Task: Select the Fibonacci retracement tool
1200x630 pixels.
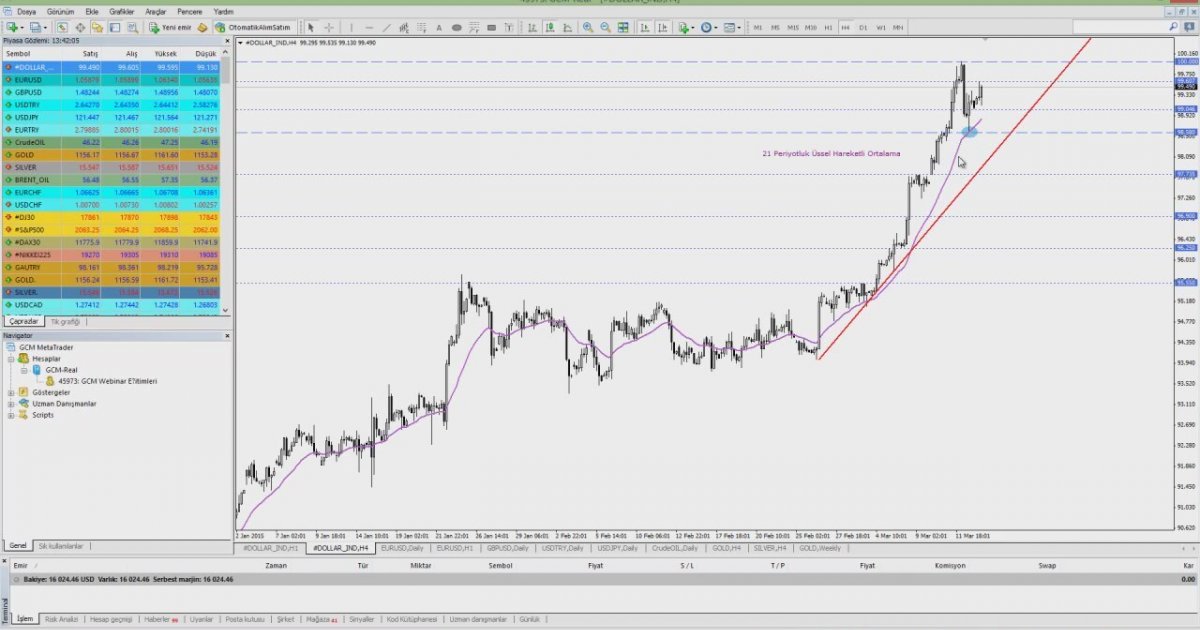Action: point(423,28)
